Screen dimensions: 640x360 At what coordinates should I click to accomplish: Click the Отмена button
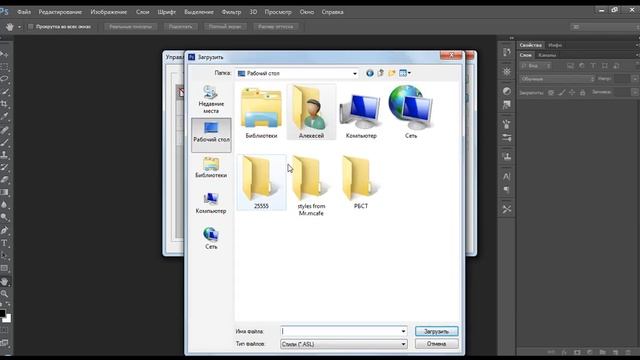click(x=436, y=344)
